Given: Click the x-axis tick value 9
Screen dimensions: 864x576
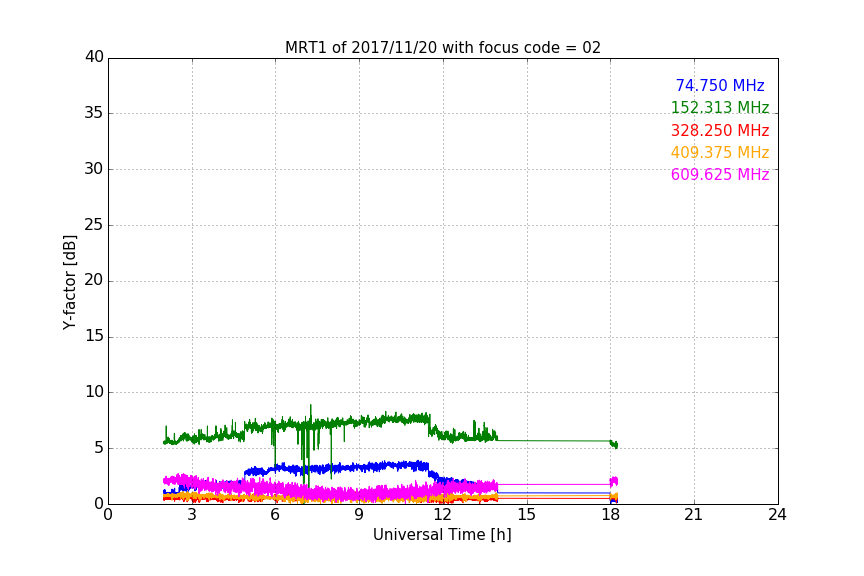Looking at the screenshot, I should (359, 515).
